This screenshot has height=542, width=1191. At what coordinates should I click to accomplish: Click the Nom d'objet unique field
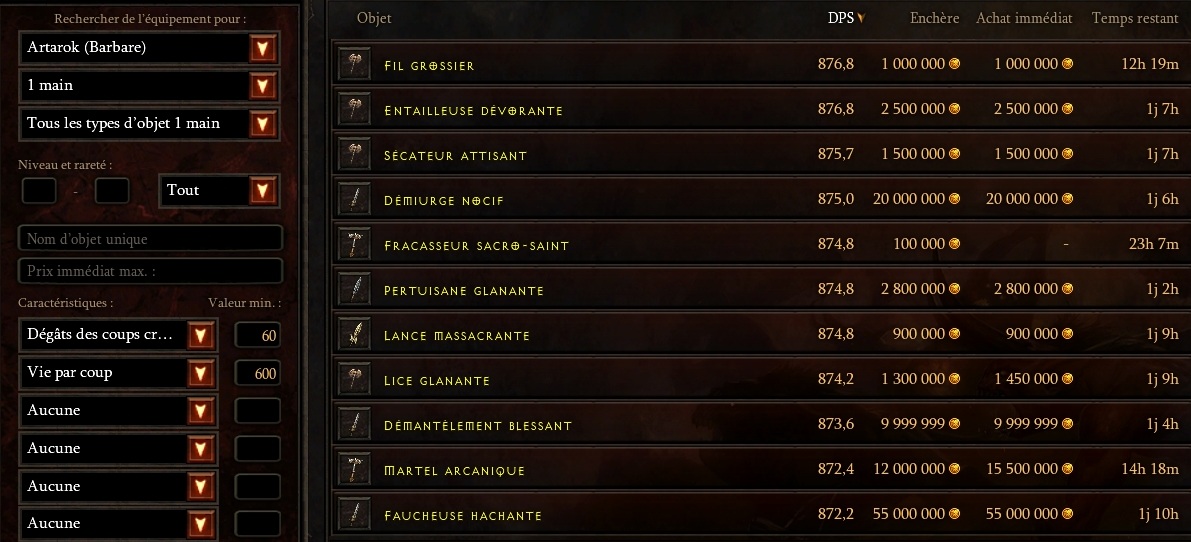pyautogui.click(x=150, y=238)
